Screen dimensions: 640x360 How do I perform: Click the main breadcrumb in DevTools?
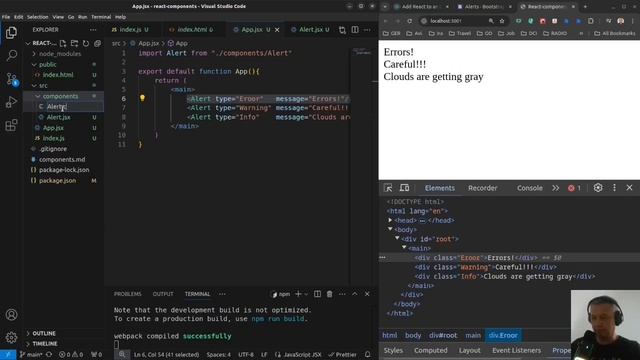click(x=473, y=335)
